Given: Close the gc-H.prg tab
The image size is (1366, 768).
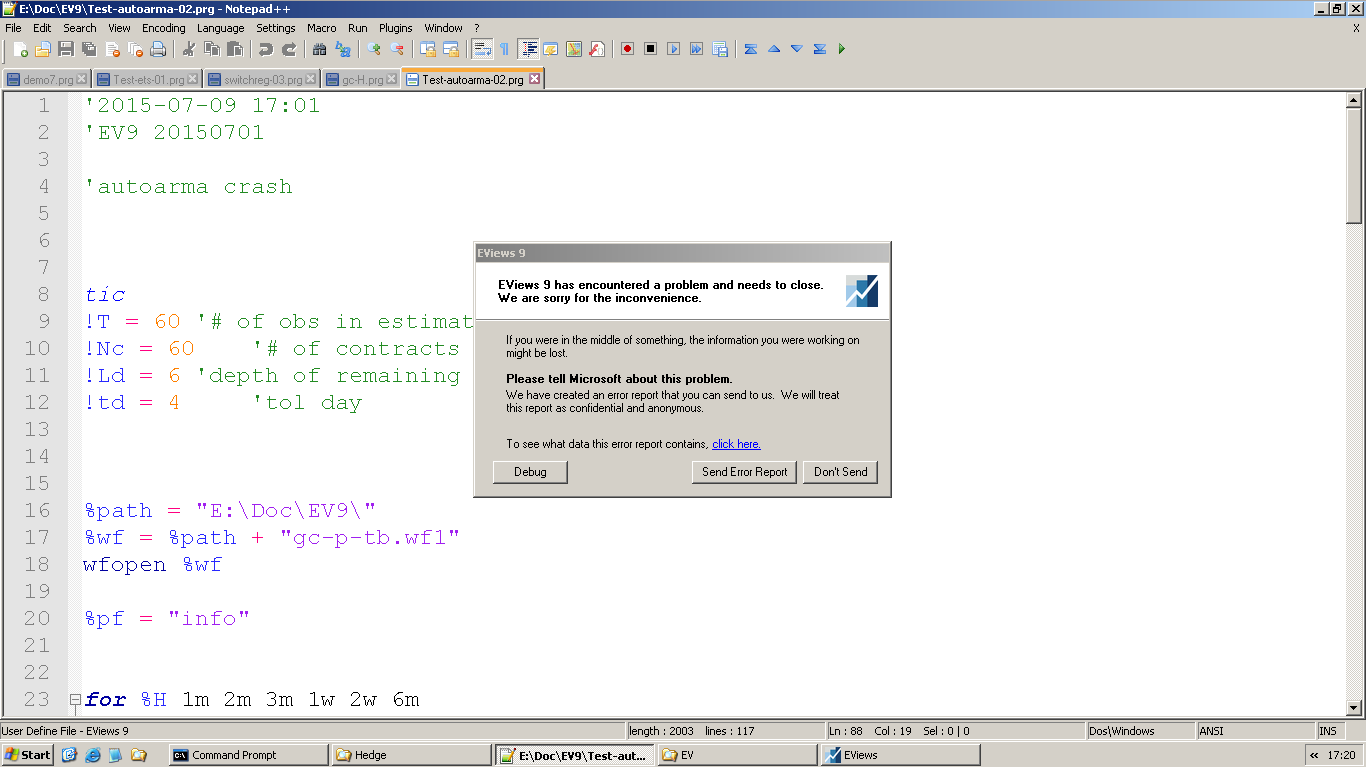Looking at the screenshot, I should 393,79.
